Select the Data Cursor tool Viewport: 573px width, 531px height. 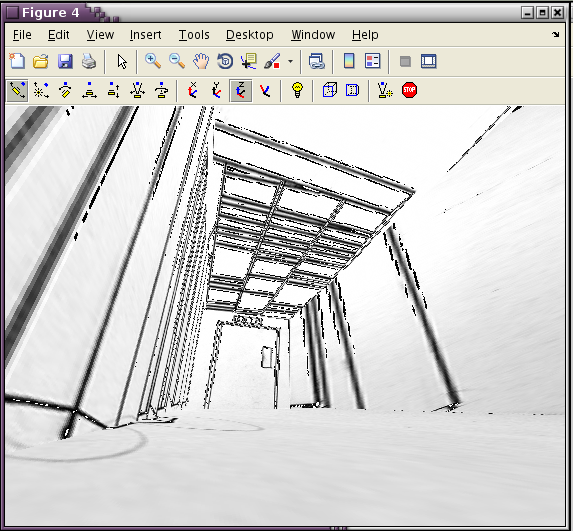(x=249, y=61)
